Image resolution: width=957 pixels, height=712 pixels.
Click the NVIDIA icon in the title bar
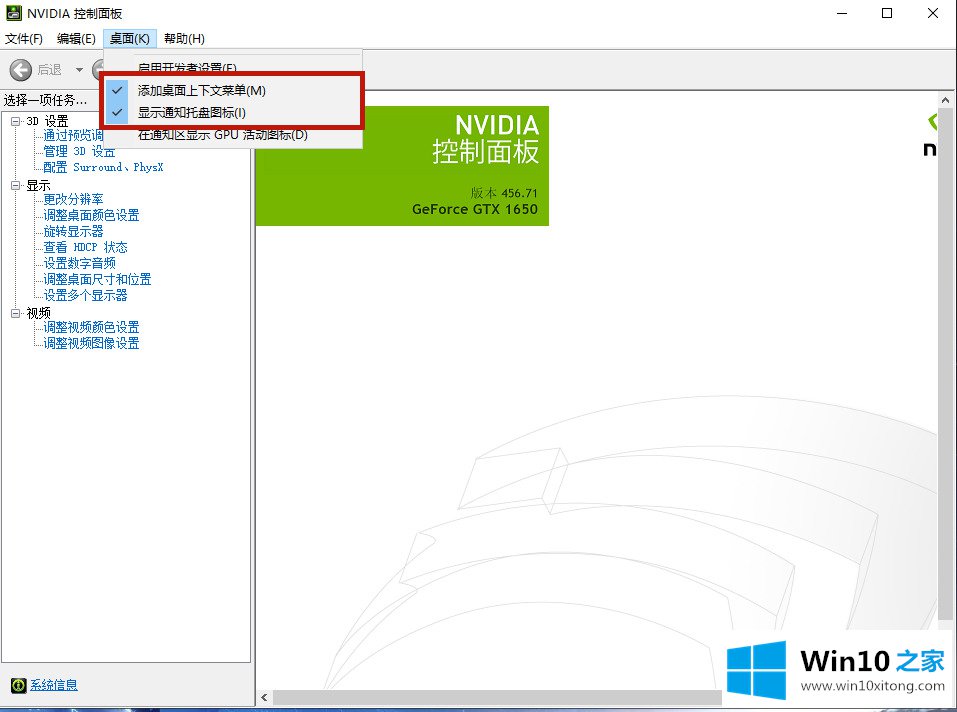coord(13,13)
